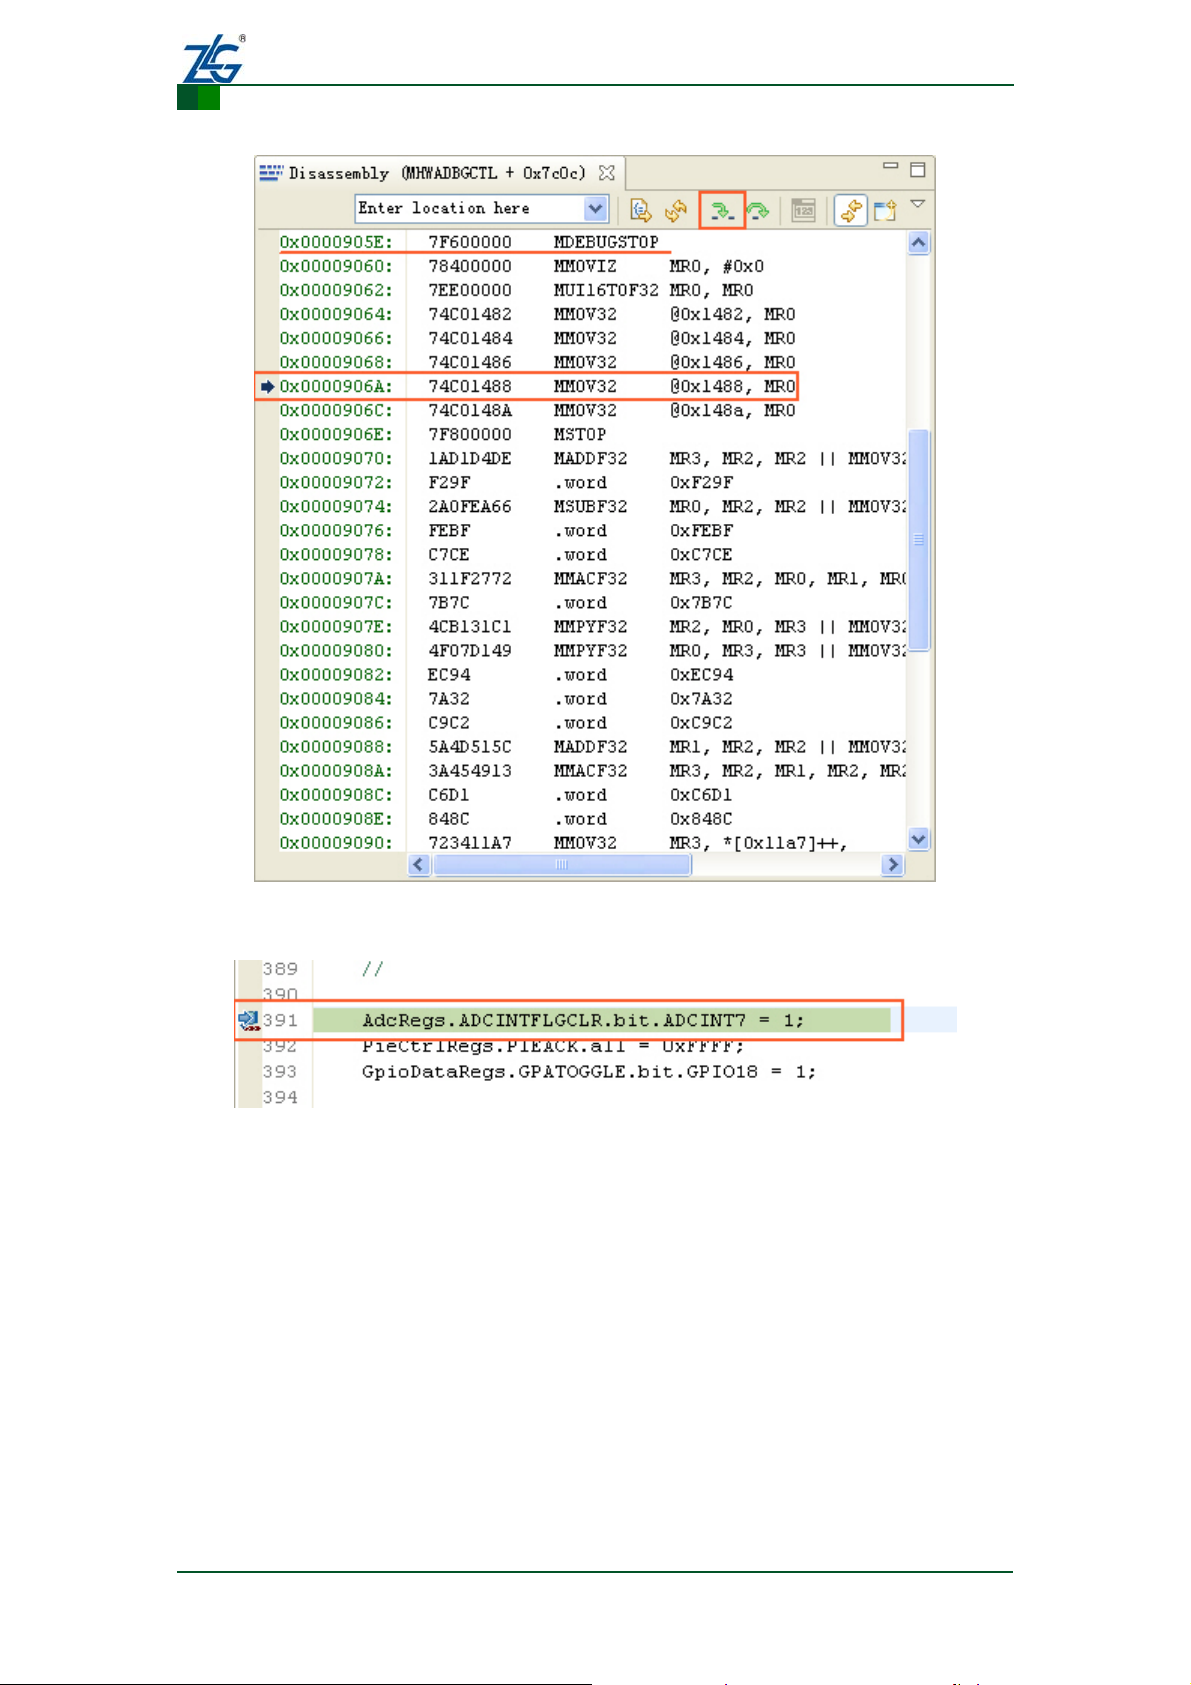Image resolution: width=1191 pixels, height=1685 pixels.
Task: Click opcode 311F2772
Action: [x=470, y=578]
